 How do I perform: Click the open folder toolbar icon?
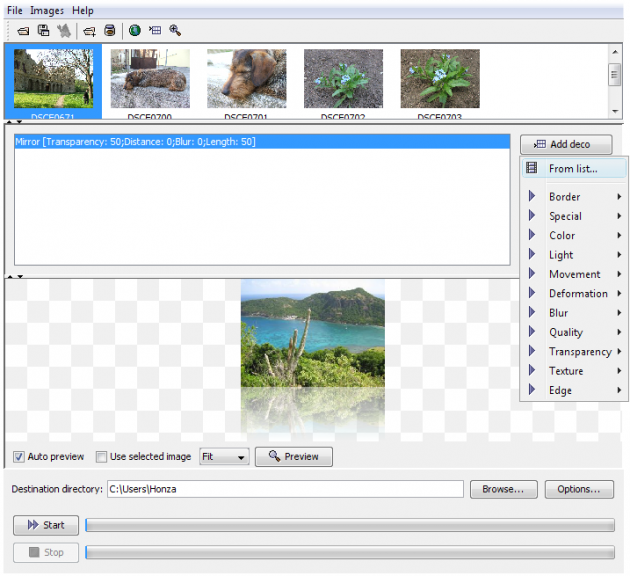23,30
